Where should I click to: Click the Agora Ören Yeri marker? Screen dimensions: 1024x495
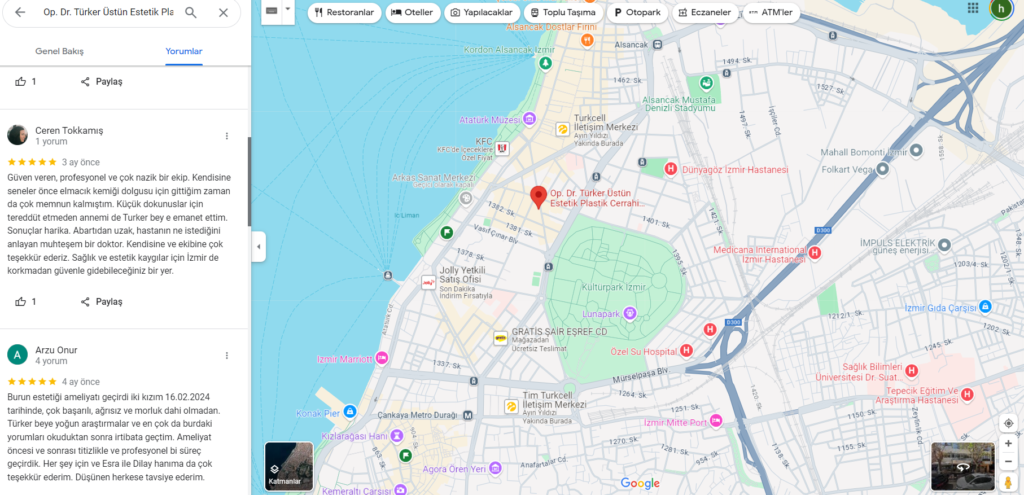point(495,468)
